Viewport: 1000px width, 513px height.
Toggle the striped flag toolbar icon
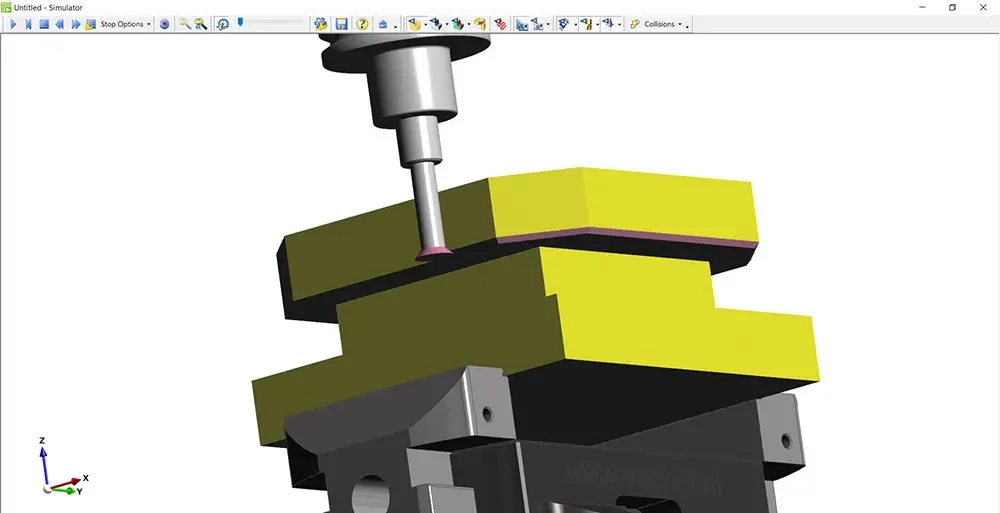(500, 24)
